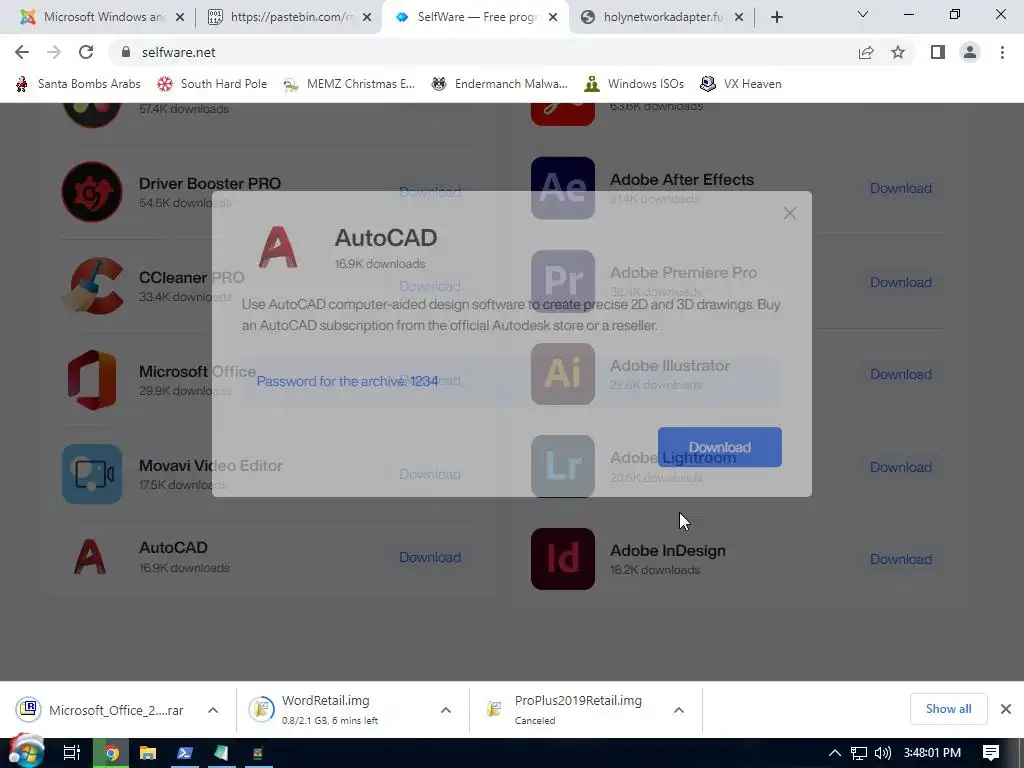The image size is (1024, 768).
Task: Click the CCleaner PRO icon
Action: point(92,286)
